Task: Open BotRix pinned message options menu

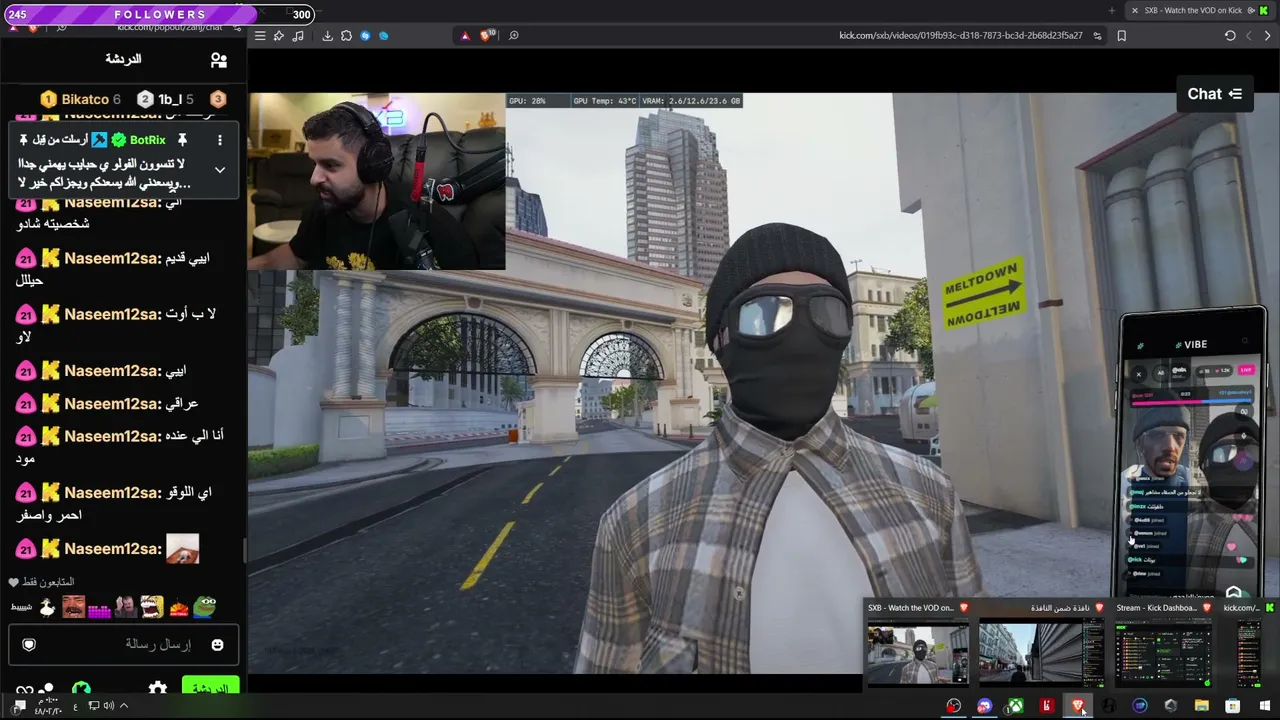Action: click(220, 140)
